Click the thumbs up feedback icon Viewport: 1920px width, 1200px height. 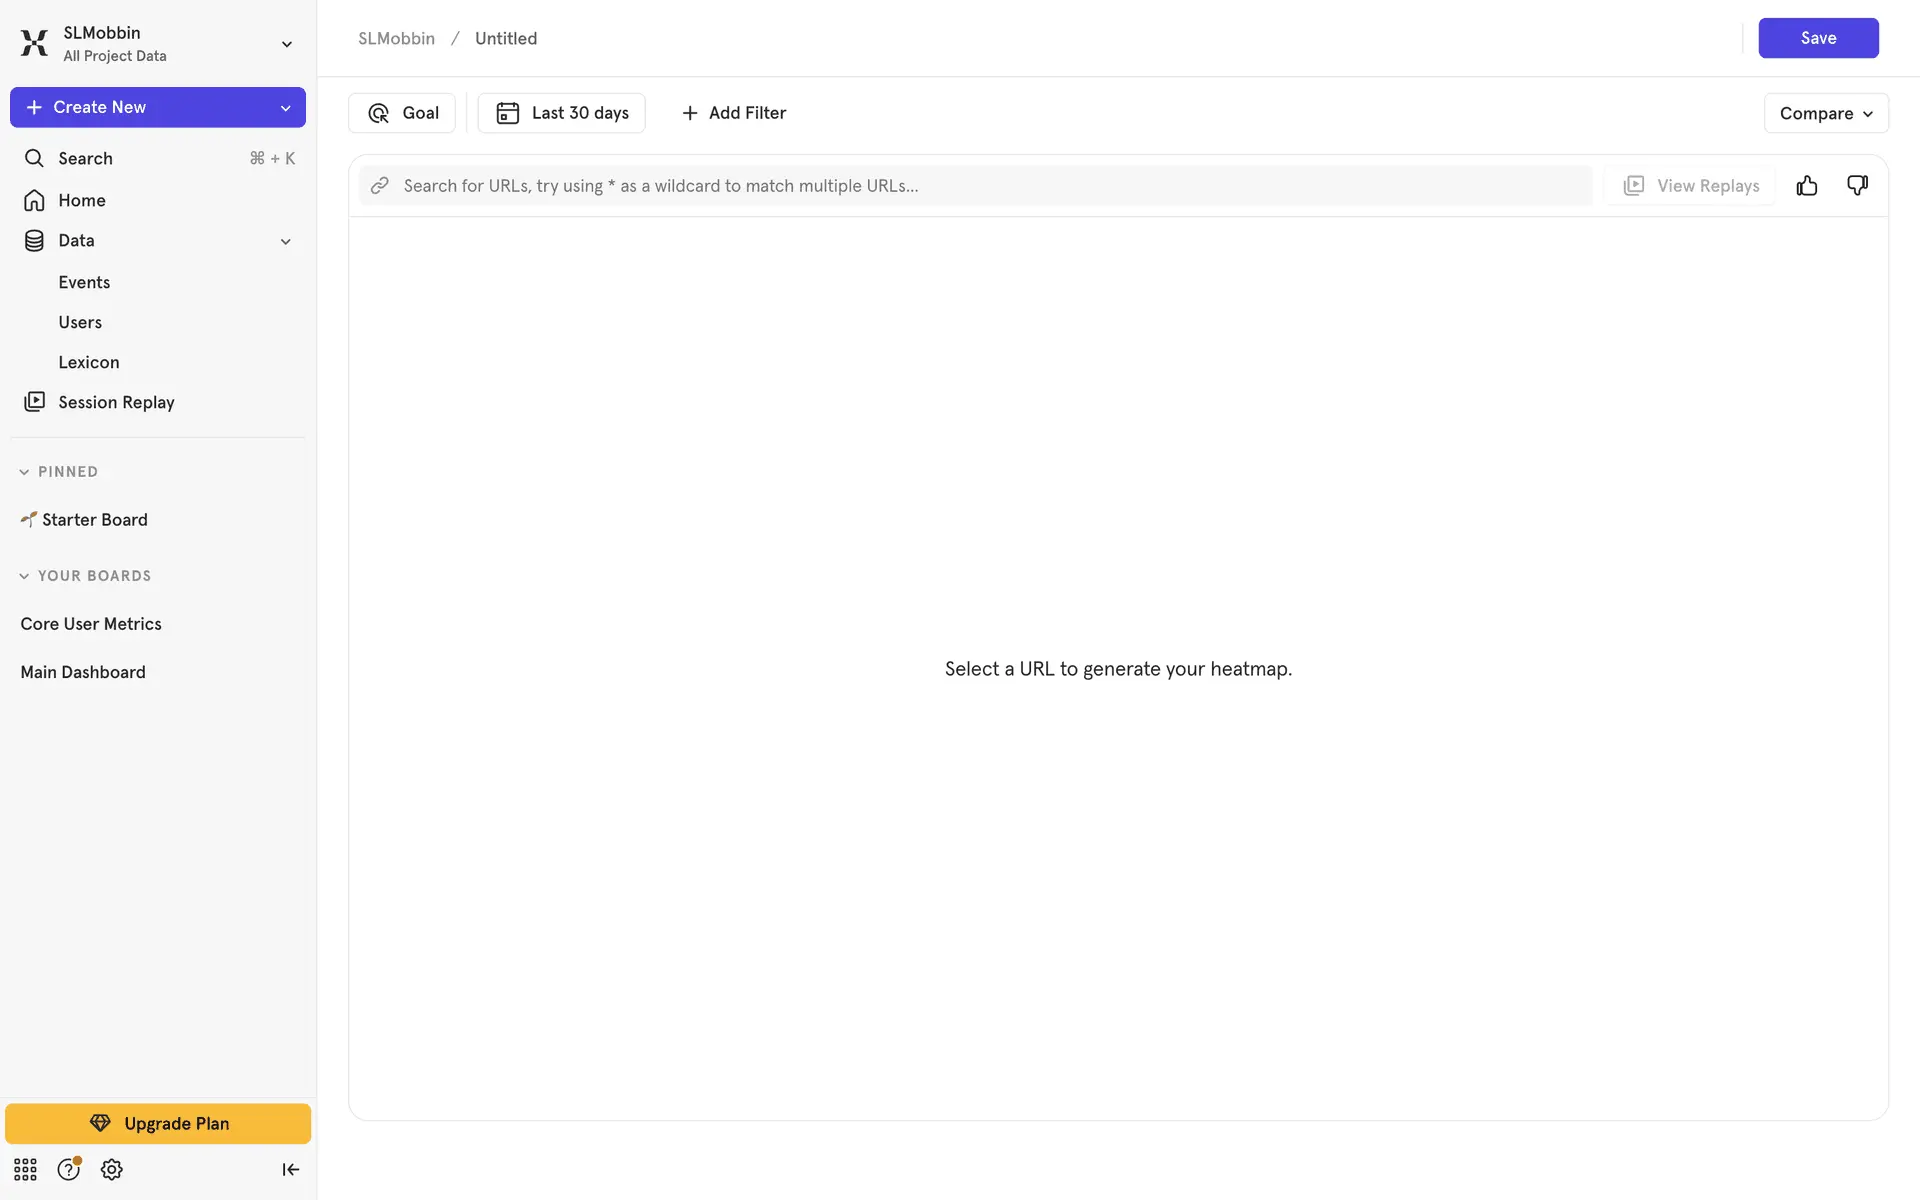click(1806, 186)
